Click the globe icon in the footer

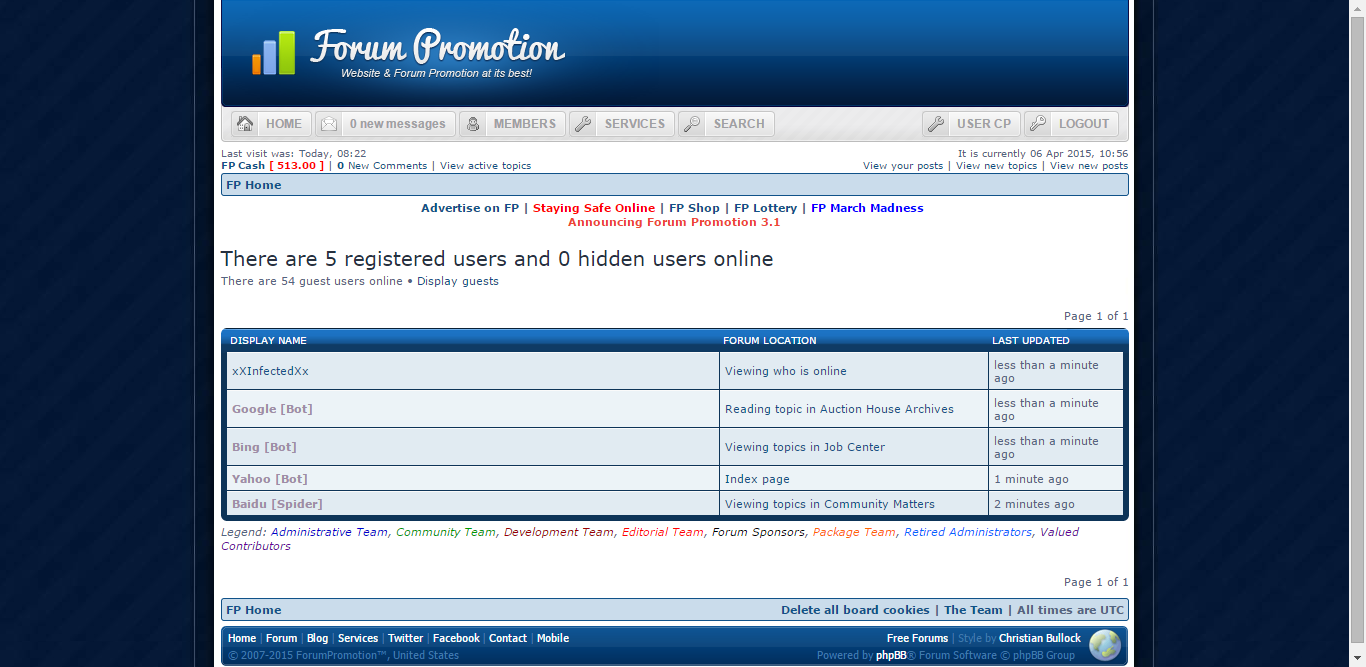[x=1105, y=645]
